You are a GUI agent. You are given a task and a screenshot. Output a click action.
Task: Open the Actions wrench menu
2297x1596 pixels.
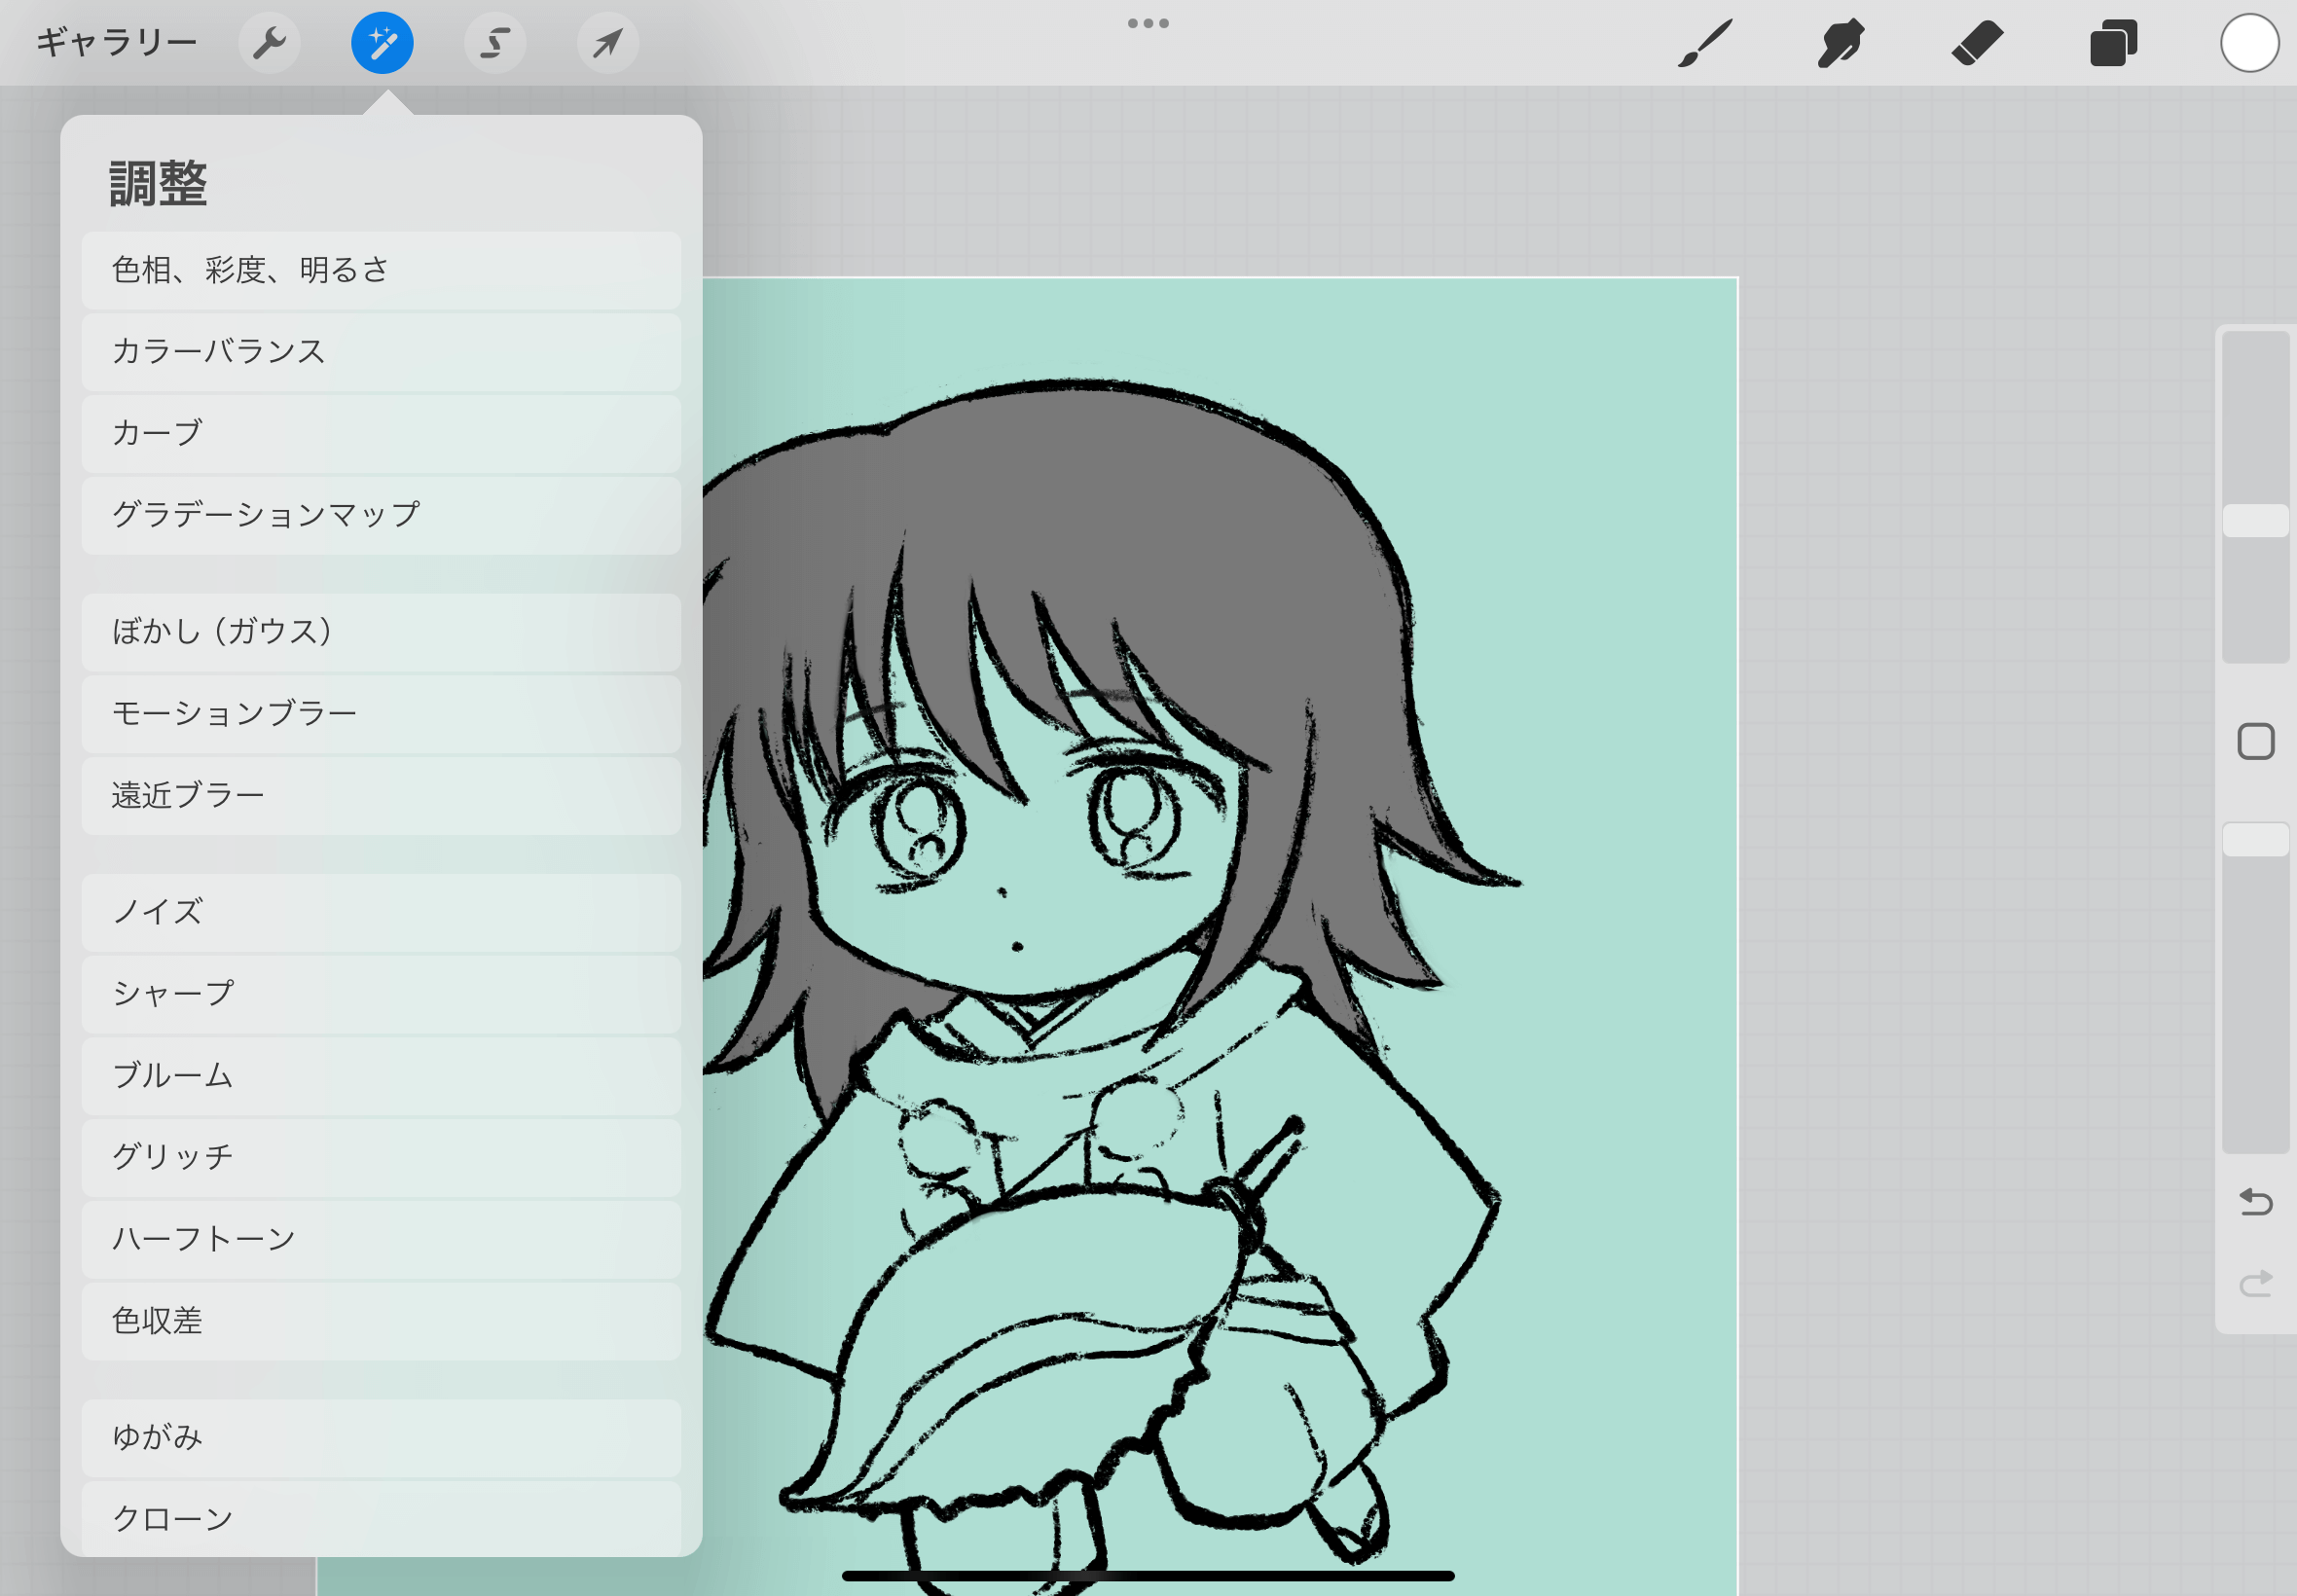(x=269, y=43)
